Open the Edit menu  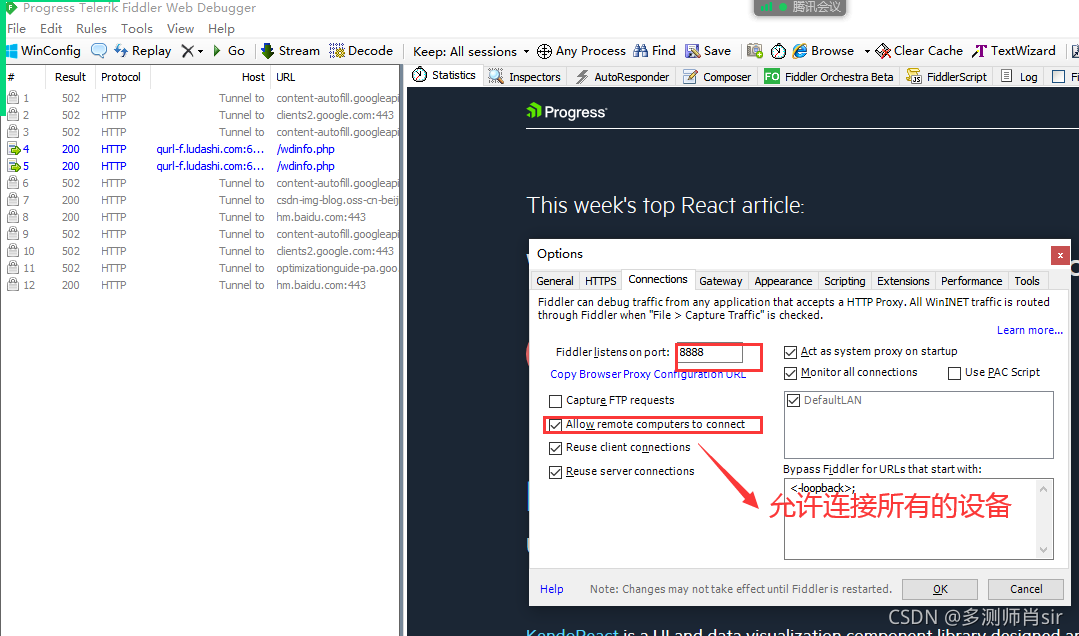pyautogui.click(x=51, y=29)
